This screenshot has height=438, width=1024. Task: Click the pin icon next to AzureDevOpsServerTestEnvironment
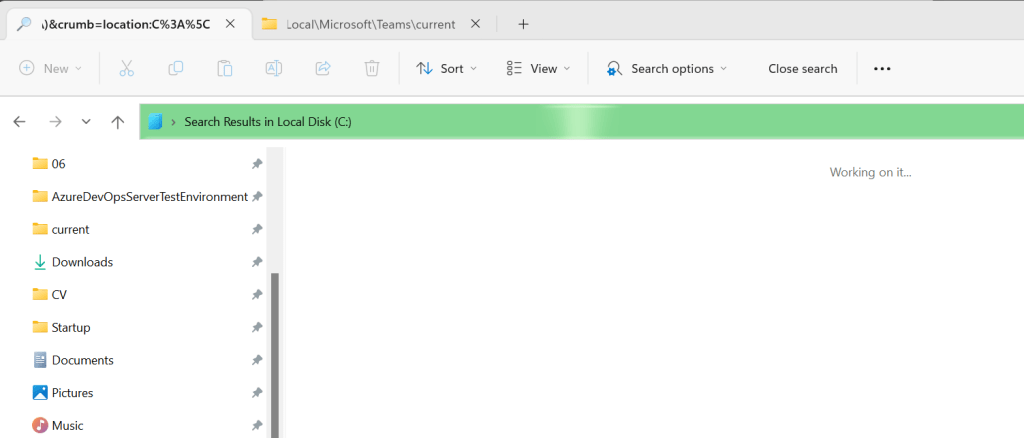point(257,196)
